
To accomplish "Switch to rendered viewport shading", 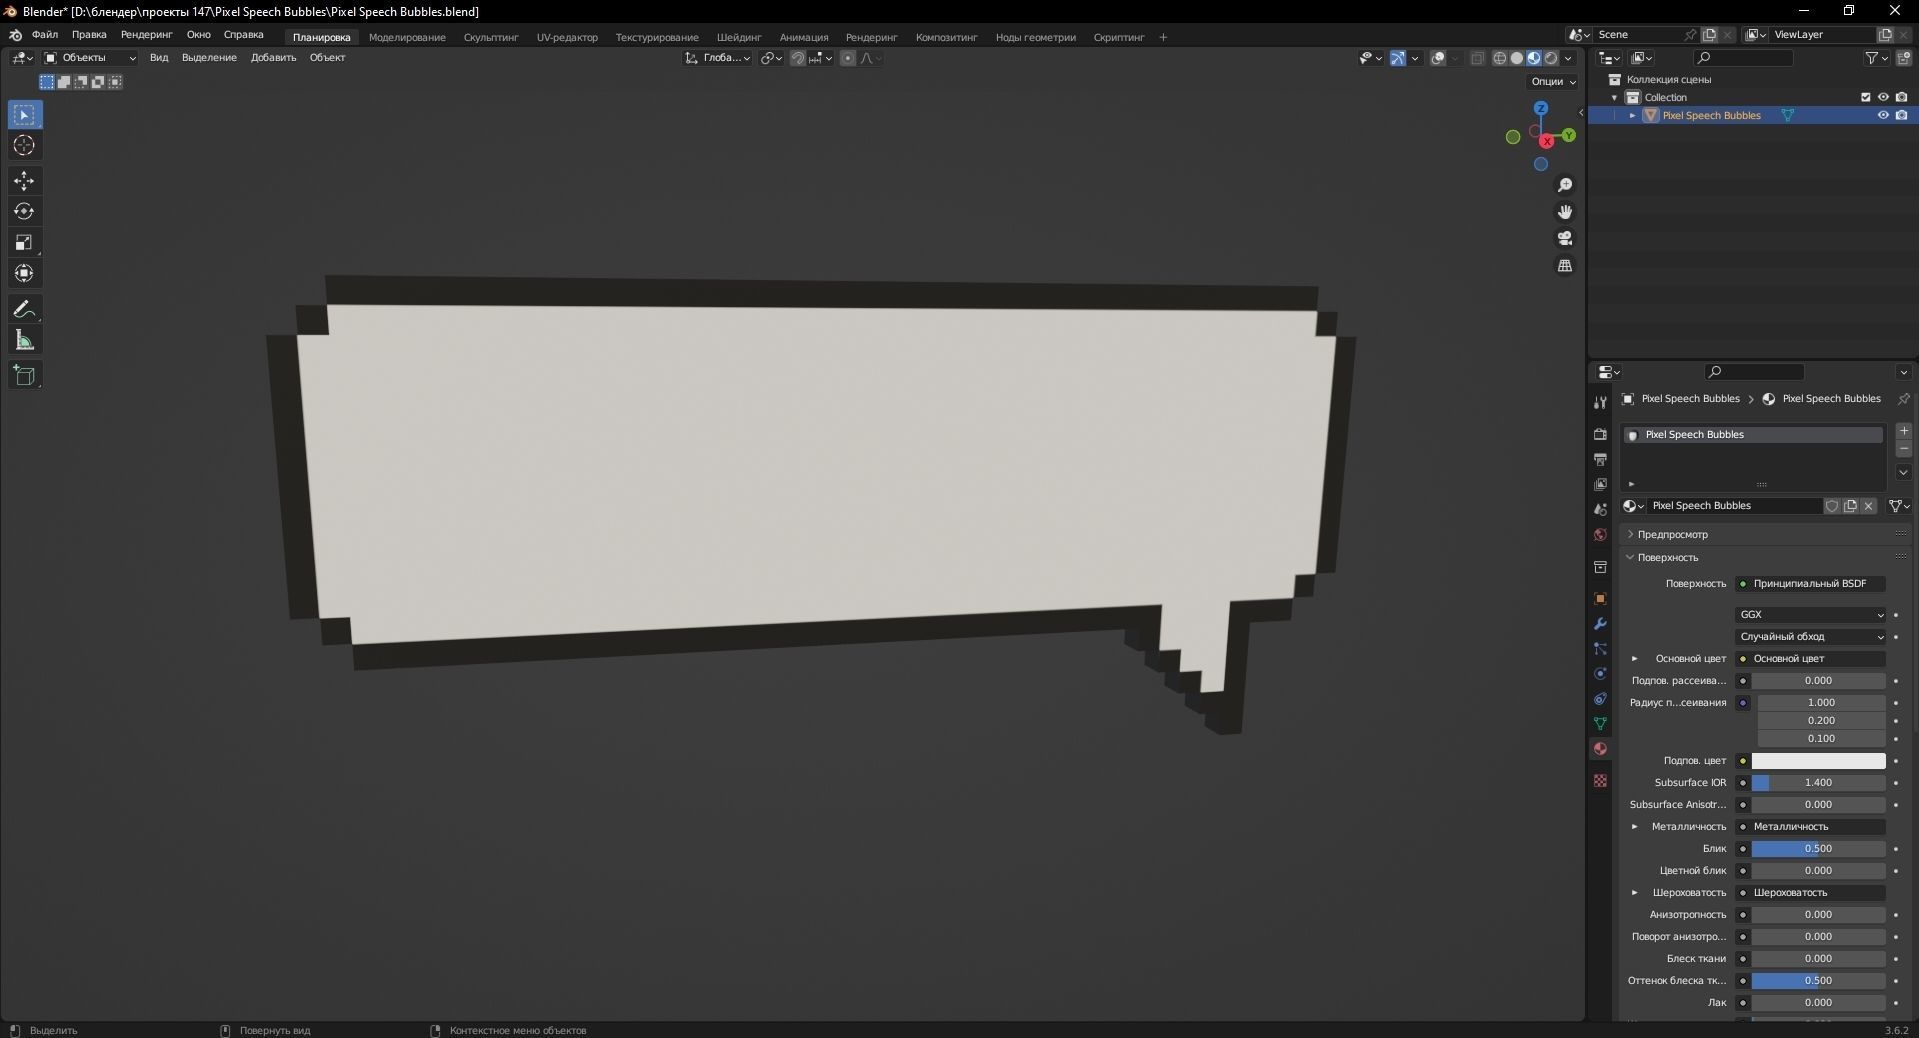I will tap(1551, 58).
